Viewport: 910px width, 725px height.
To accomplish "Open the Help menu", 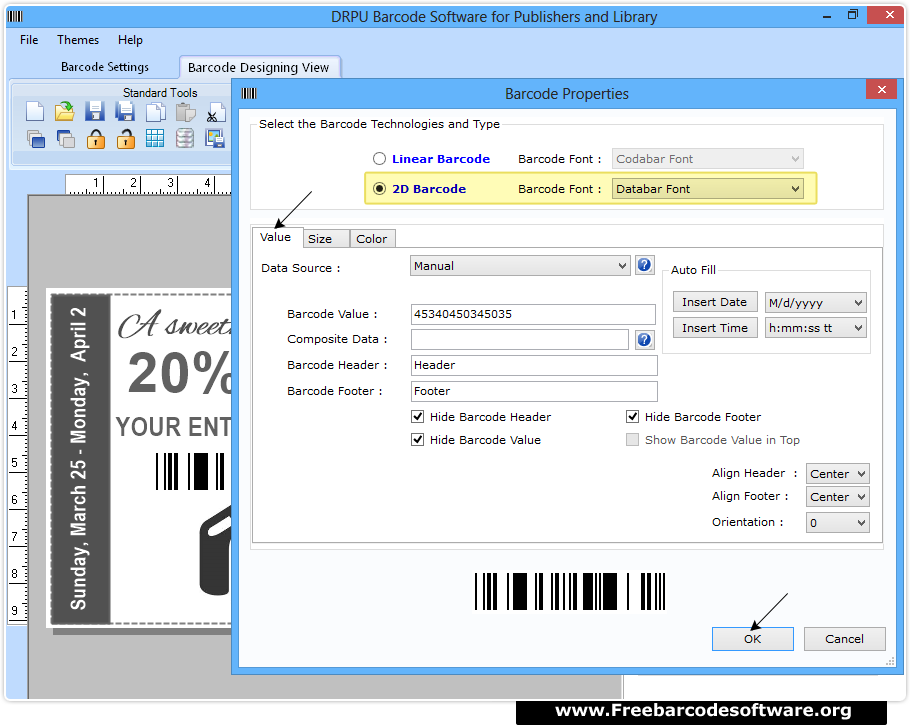I will coord(130,40).
